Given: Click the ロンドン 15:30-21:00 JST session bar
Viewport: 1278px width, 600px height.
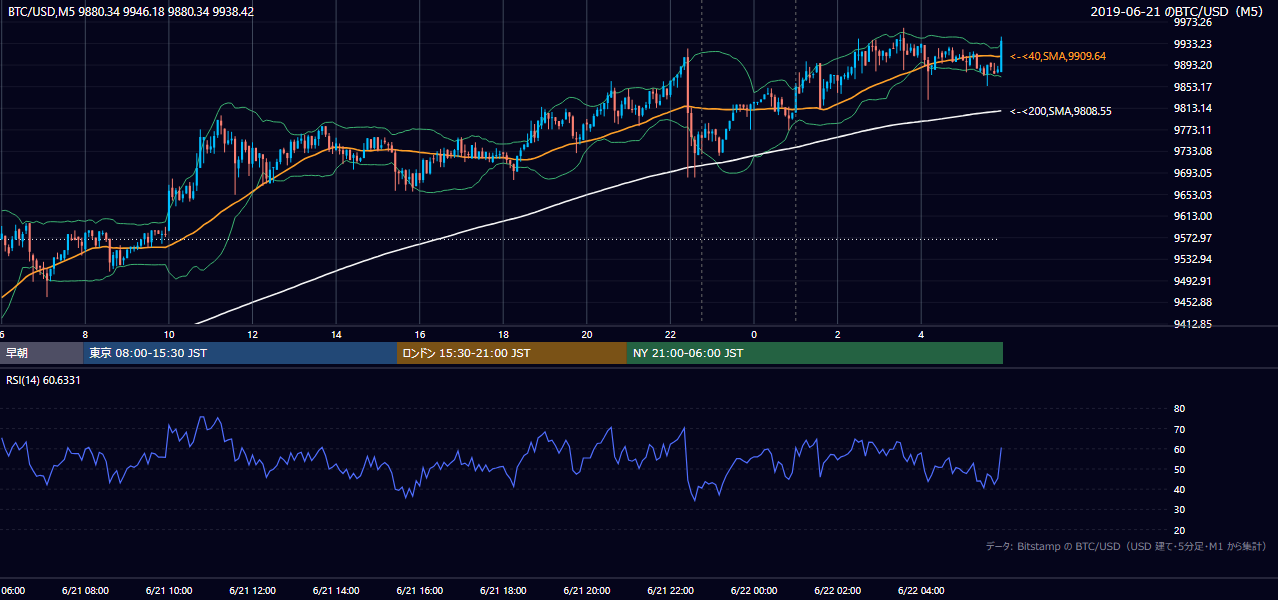Looking at the screenshot, I should pos(512,353).
